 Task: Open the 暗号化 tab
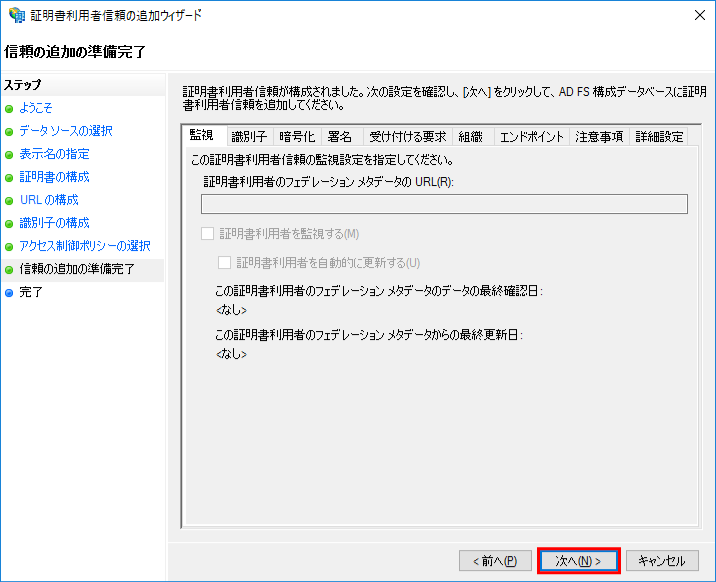tap(296, 137)
